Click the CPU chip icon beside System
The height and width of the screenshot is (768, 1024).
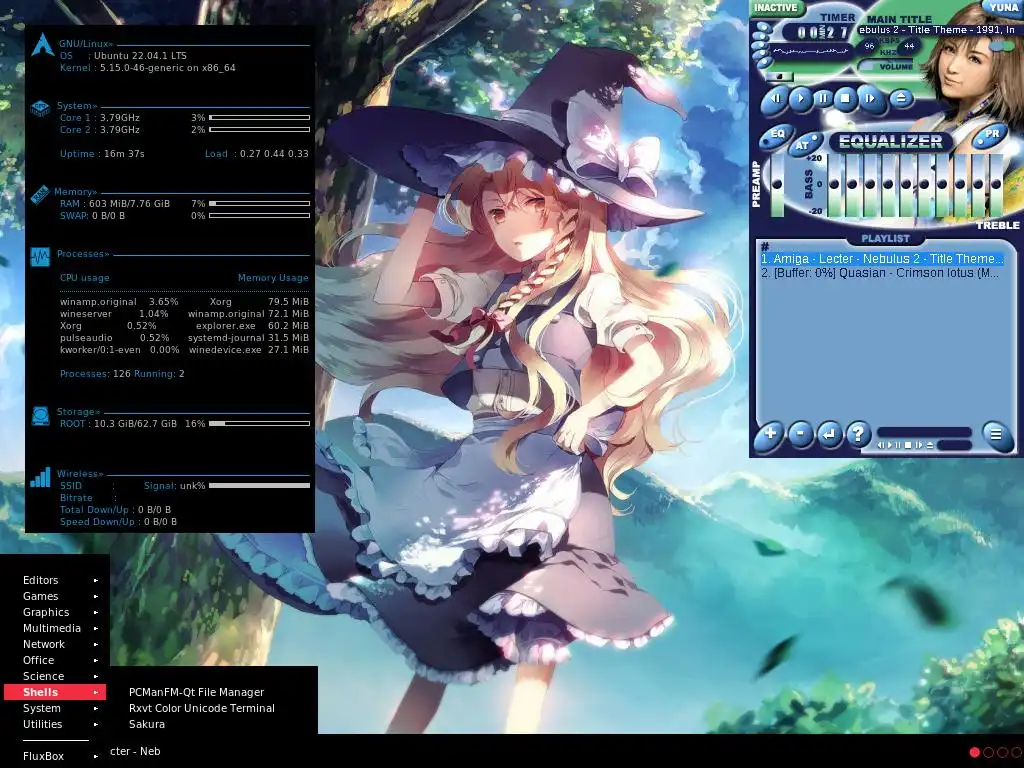(x=40, y=108)
